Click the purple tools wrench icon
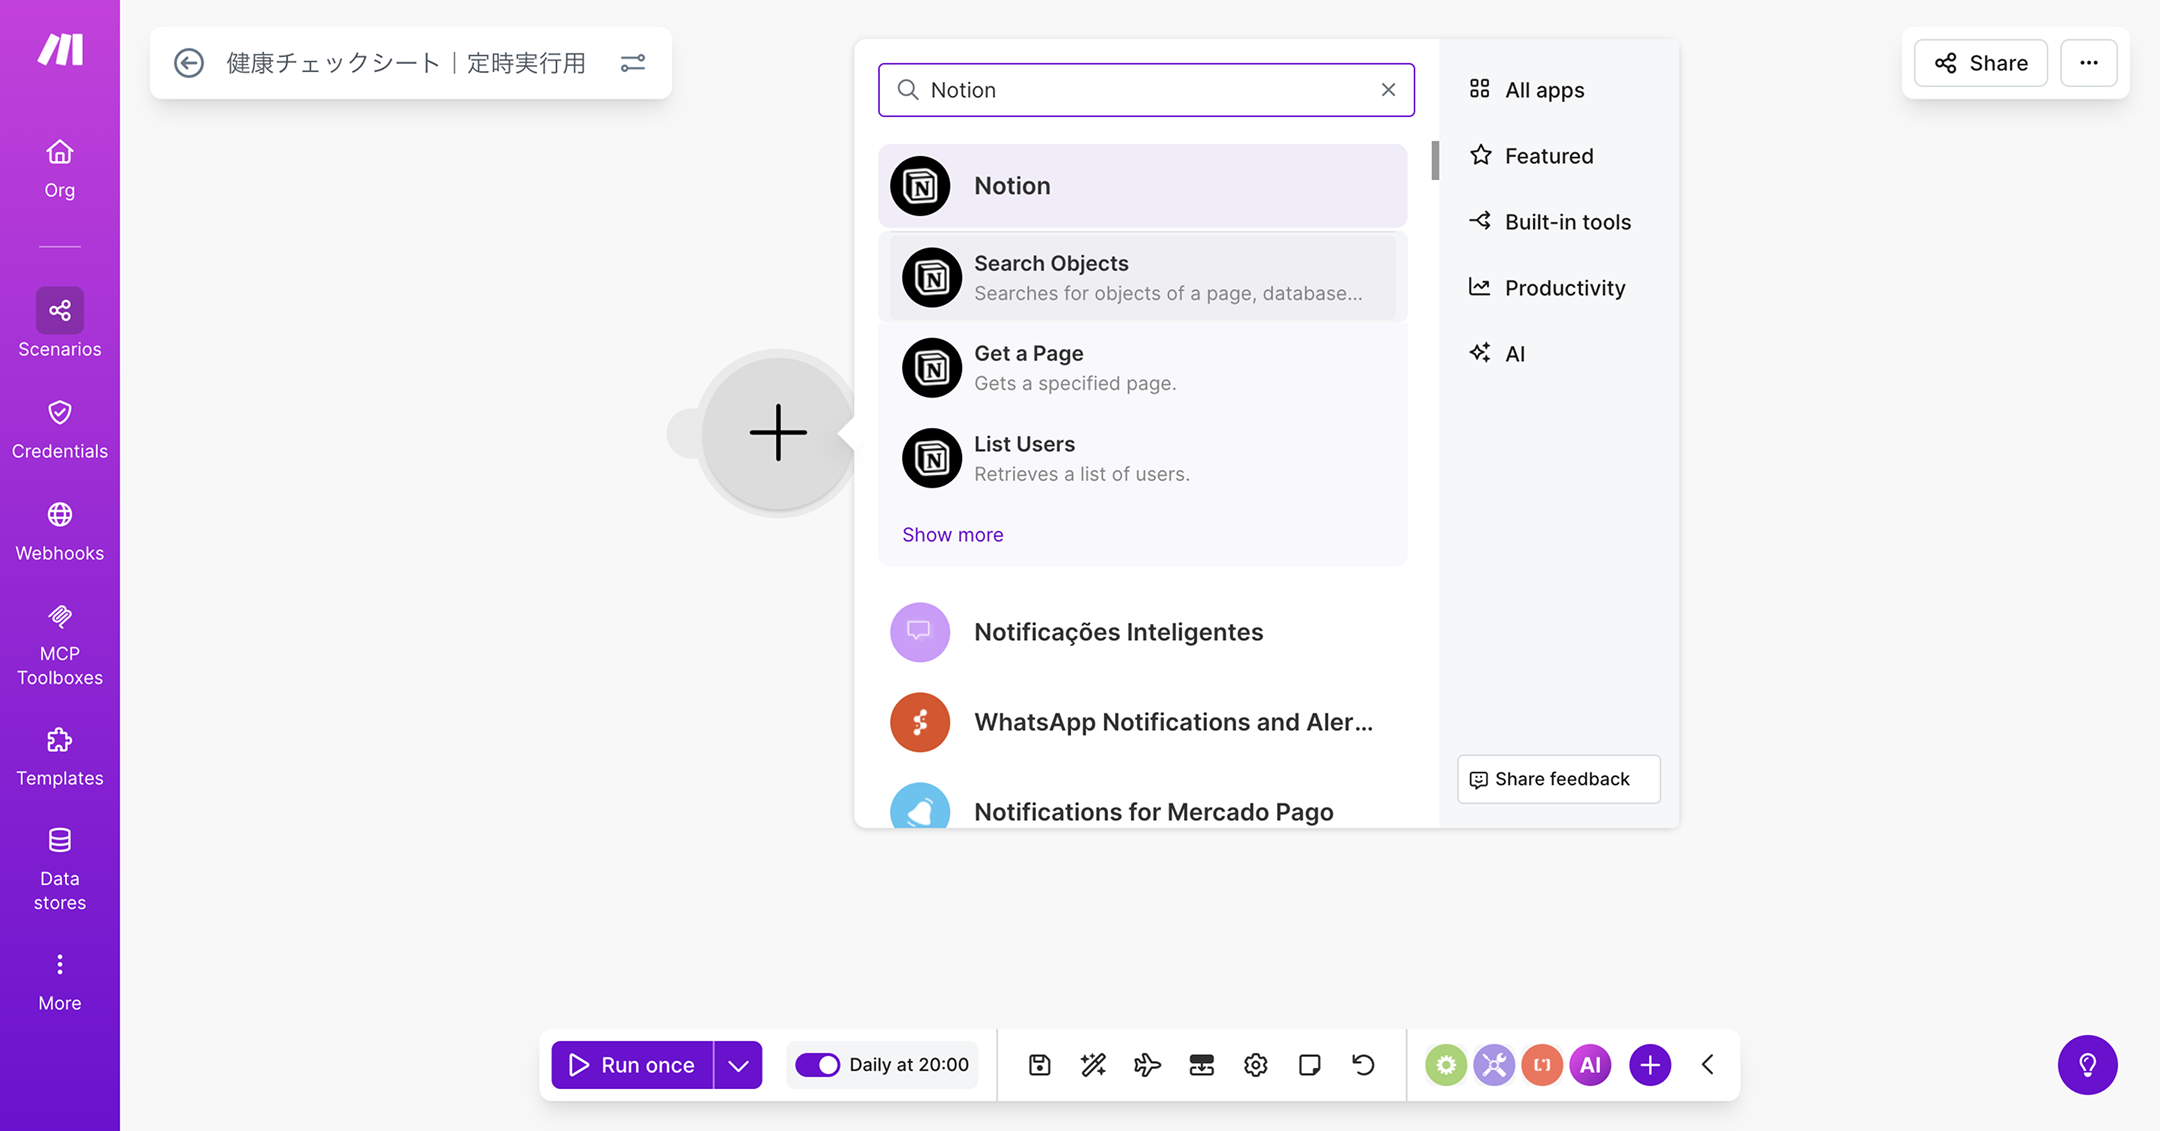The width and height of the screenshot is (2160, 1131). click(x=1493, y=1065)
